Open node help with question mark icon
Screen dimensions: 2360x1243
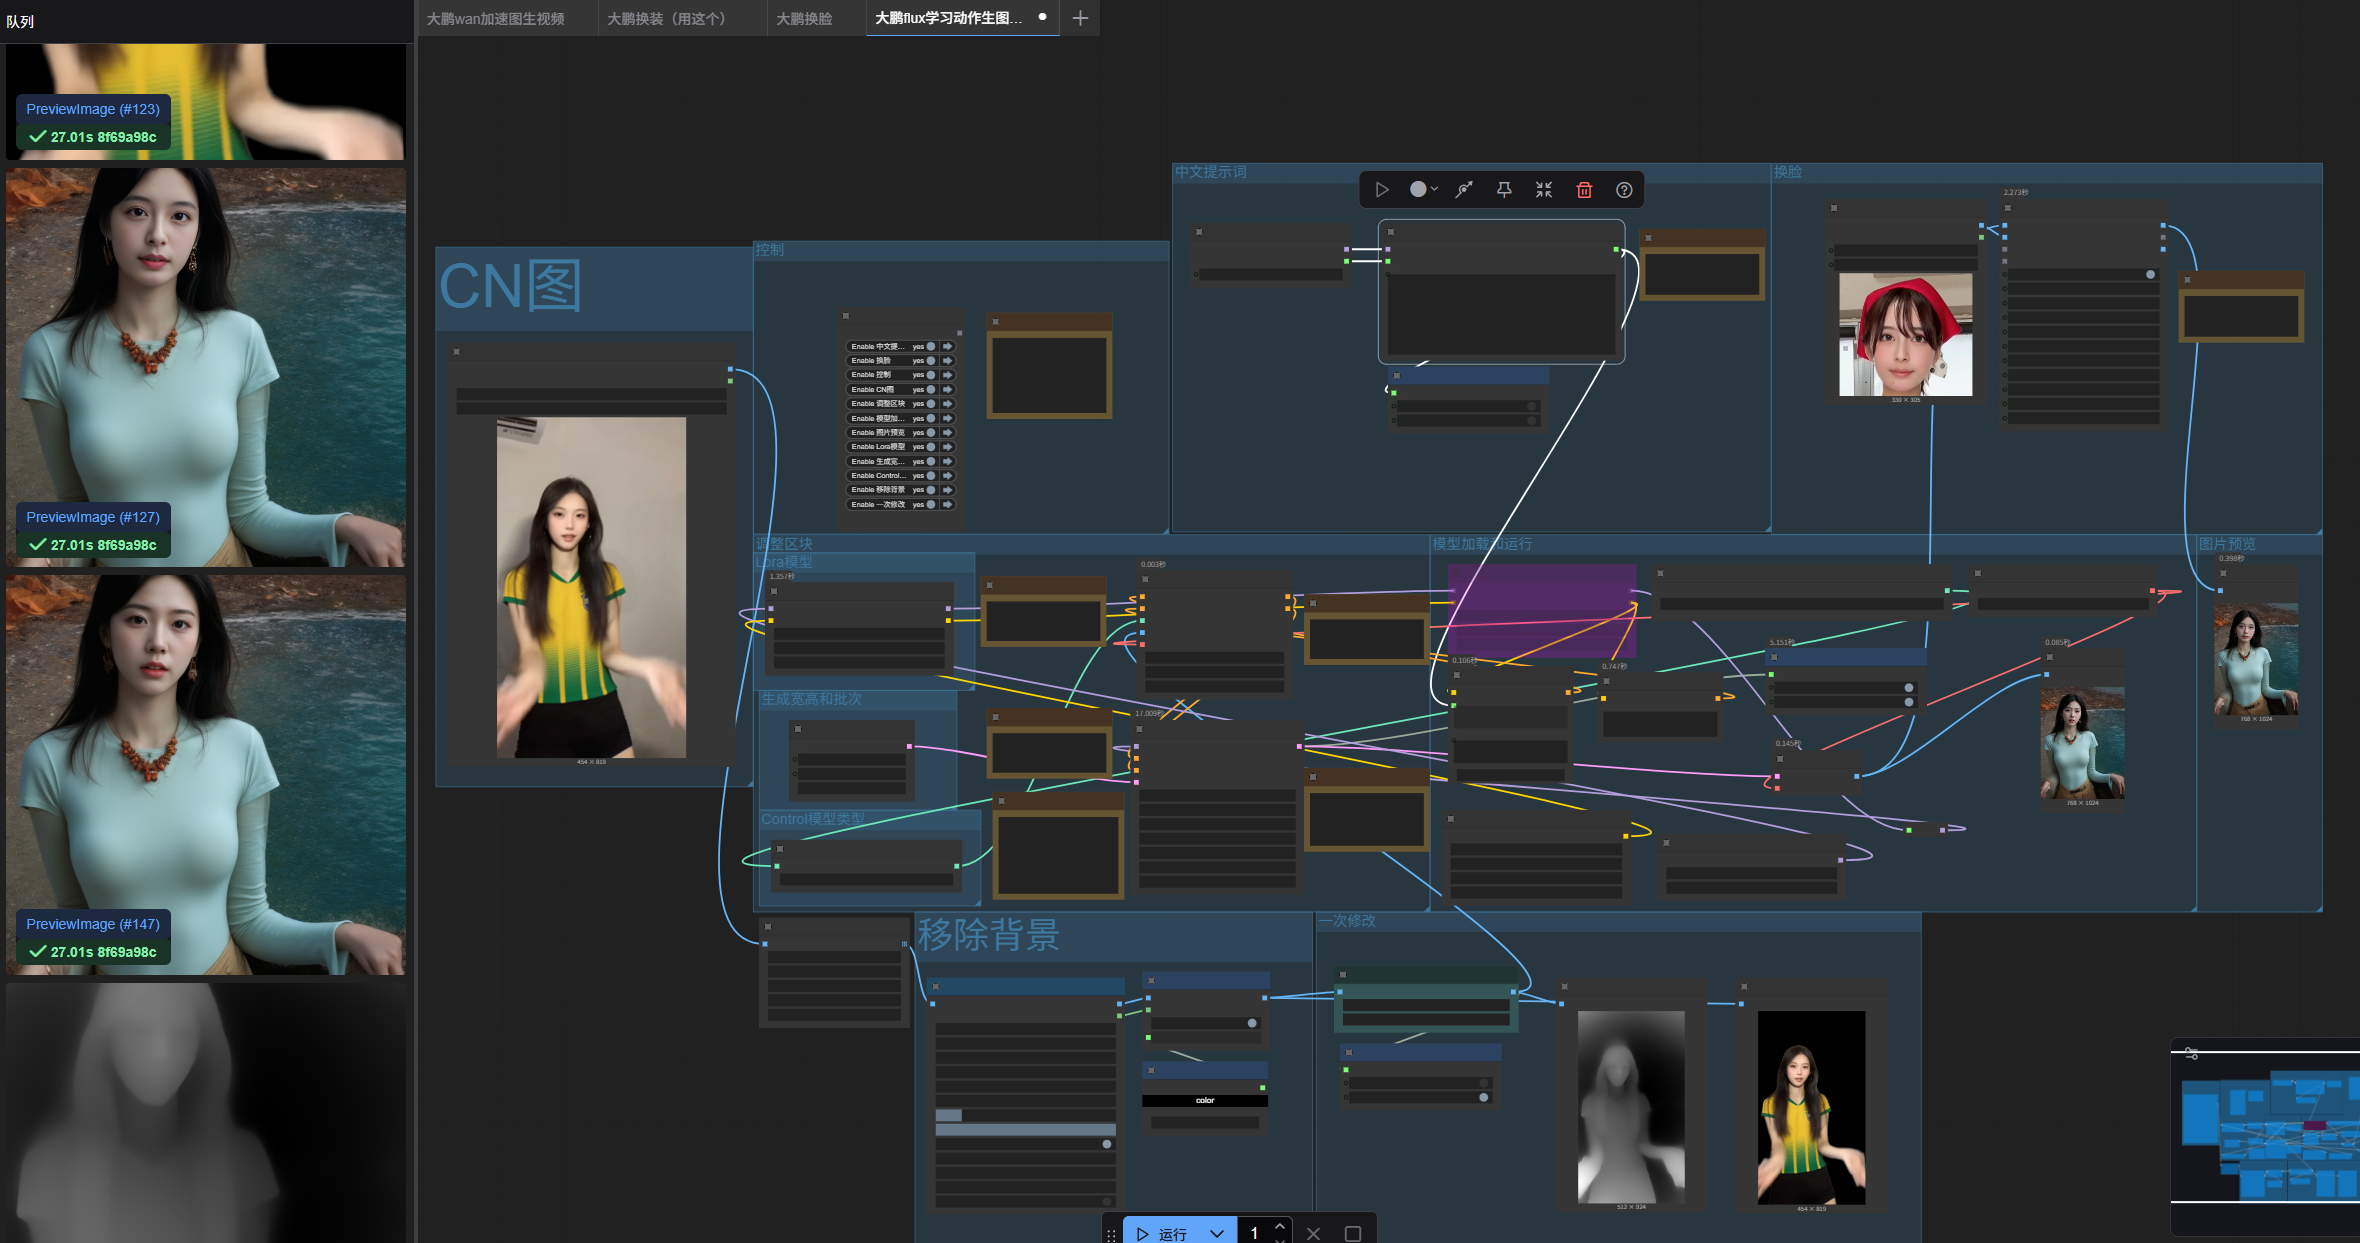(1624, 190)
